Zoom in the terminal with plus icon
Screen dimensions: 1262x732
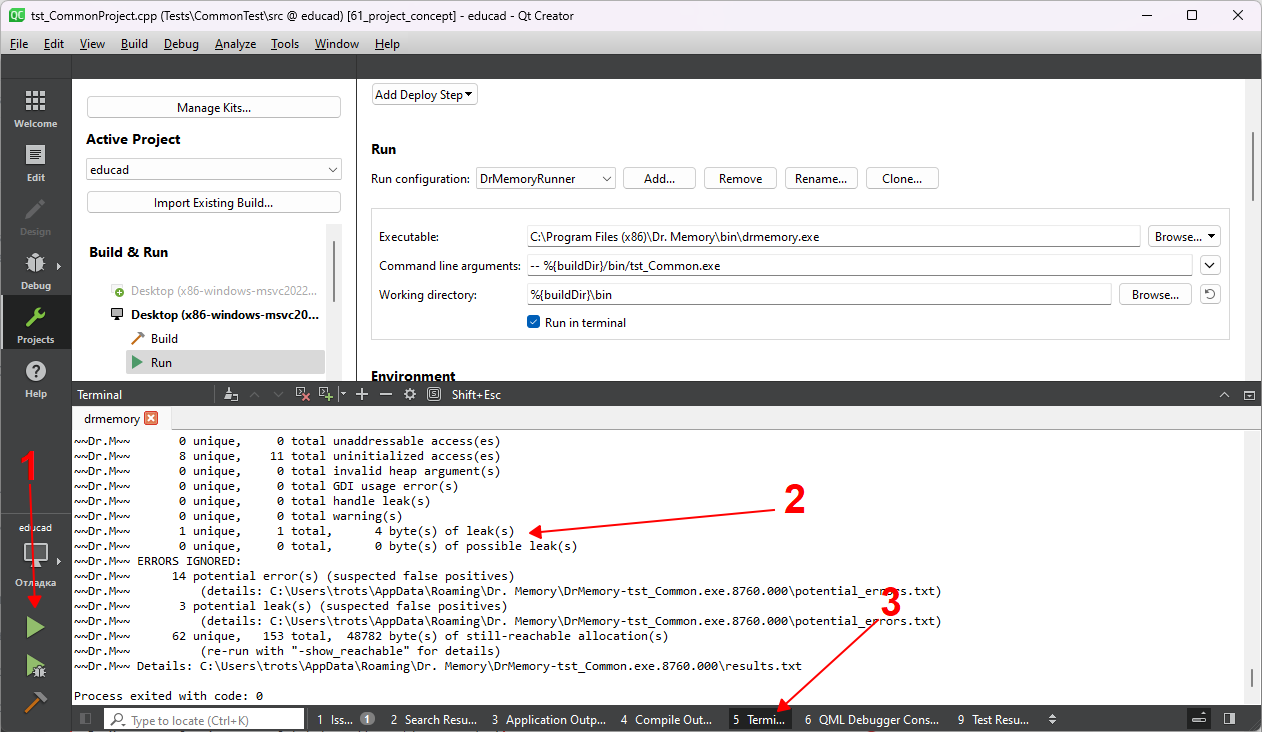click(x=362, y=395)
